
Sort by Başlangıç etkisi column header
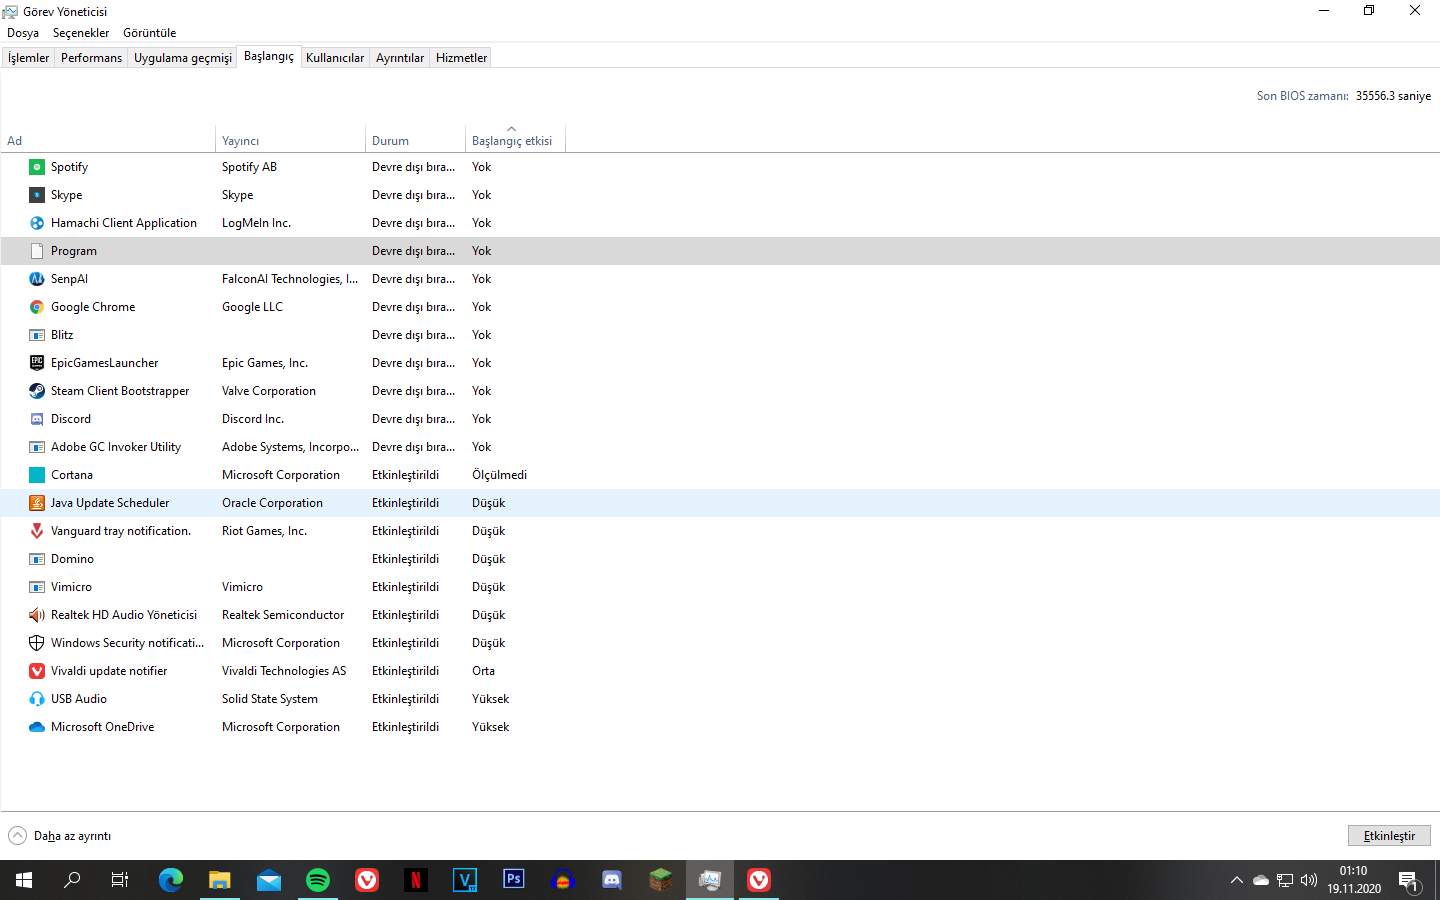[515, 141]
